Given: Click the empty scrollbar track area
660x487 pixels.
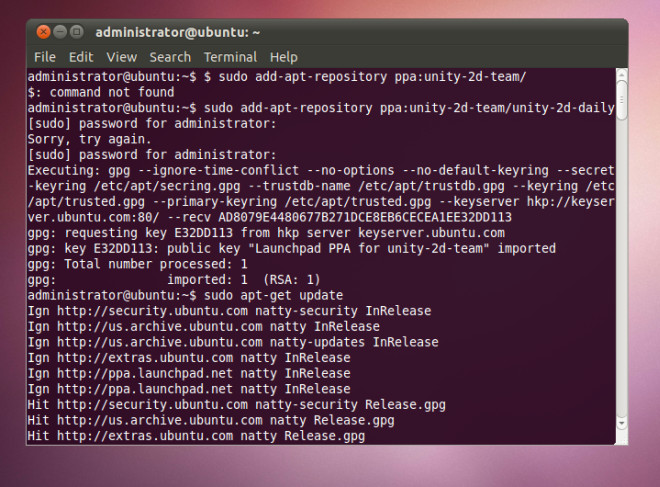Looking at the screenshot, I should [x=622, y=269].
